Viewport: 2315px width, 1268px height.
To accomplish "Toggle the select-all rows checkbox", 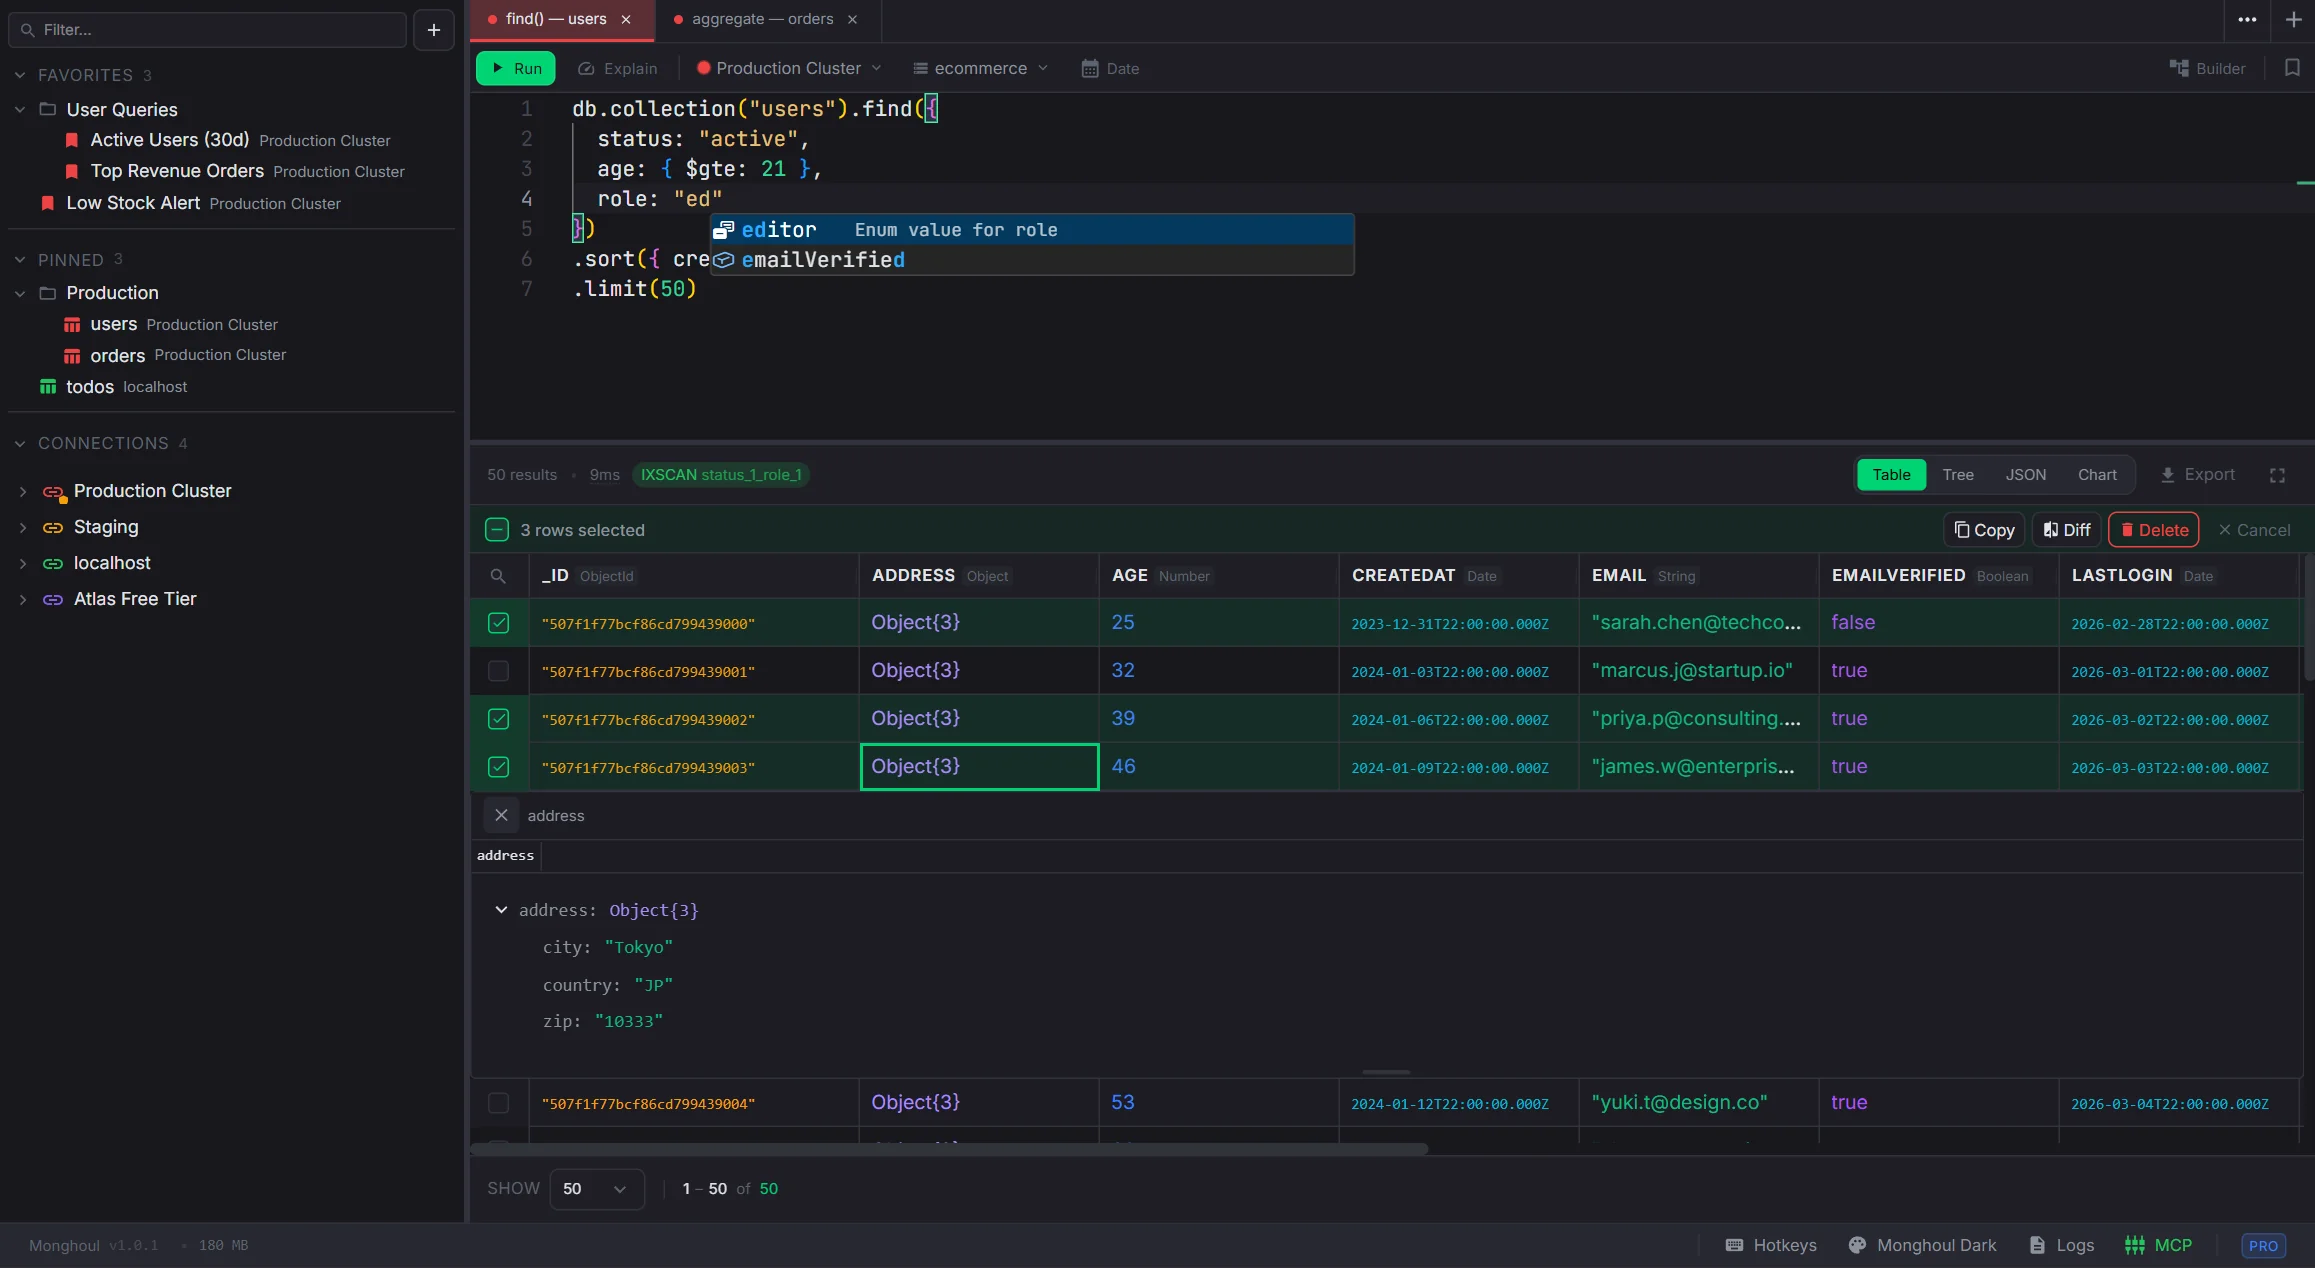I will (x=497, y=530).
